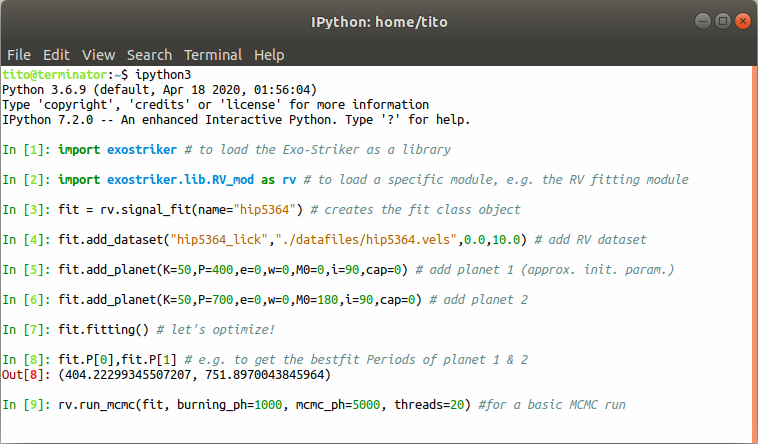758x444 pixels.
Task: Click the value '404.22299345507207'
Action: click(x=128, y=375)
